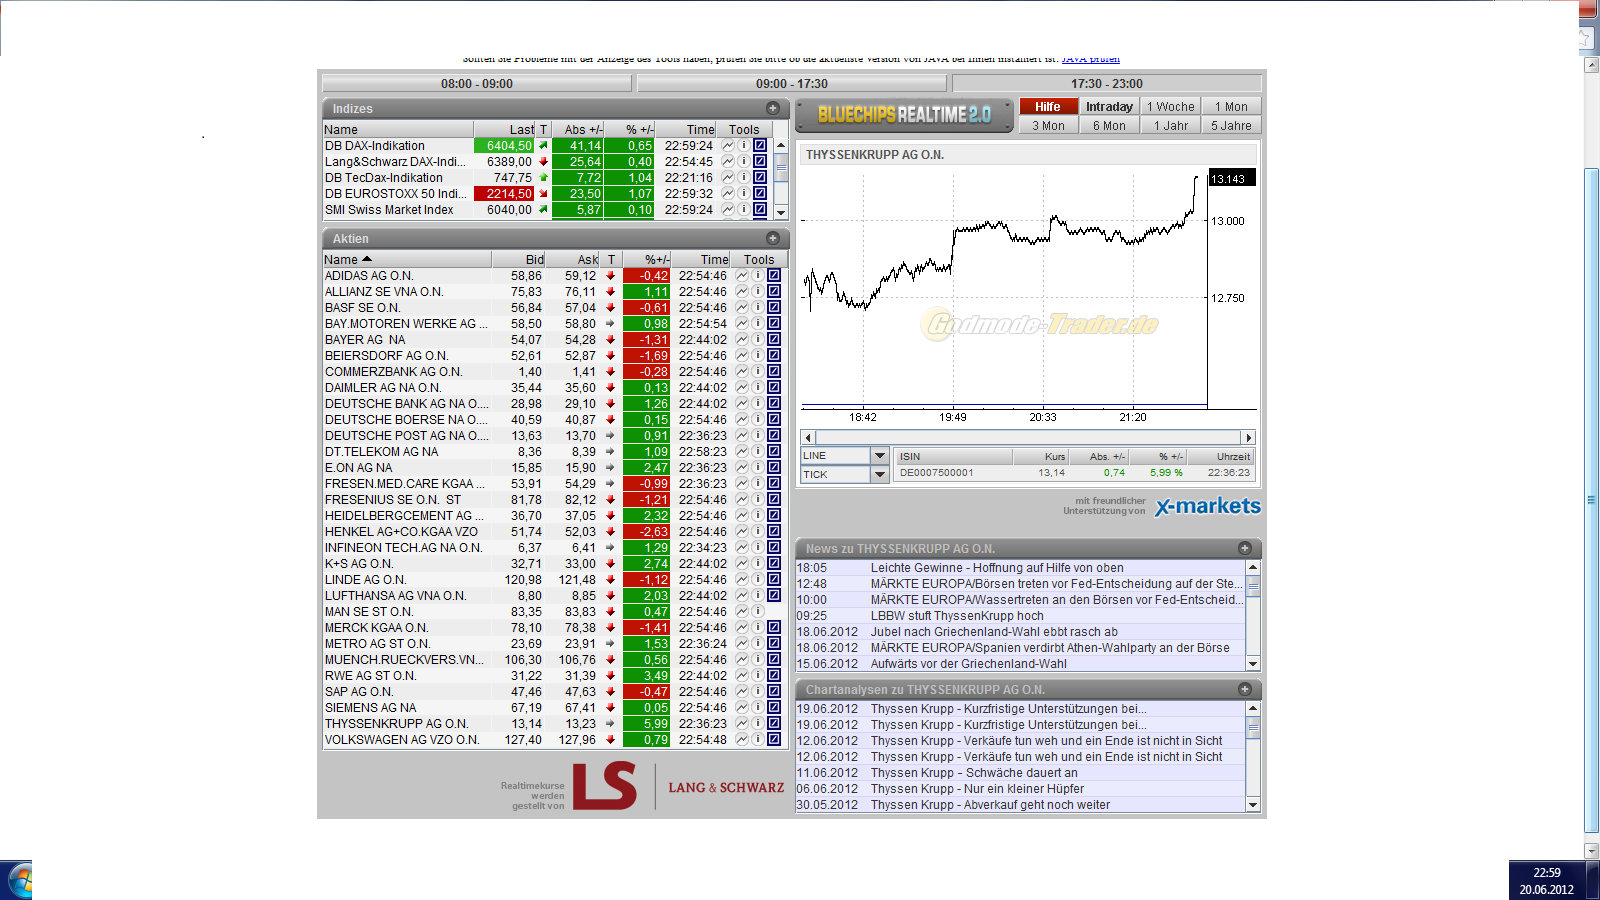
Task: Click chart horizontal scrollbar left arrow
Action: [808, 438]
